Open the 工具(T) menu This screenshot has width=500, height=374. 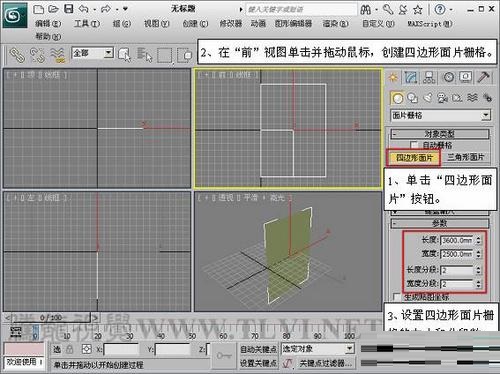(87, 24)
